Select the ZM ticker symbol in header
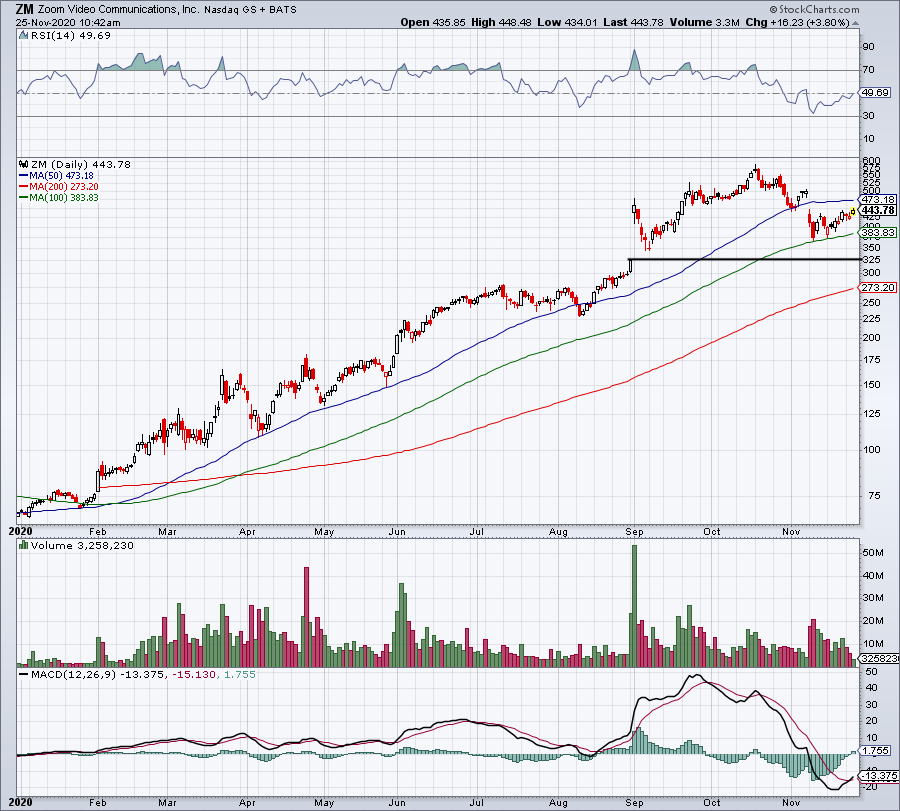The width and height of the screenshot is (900, 811). (25, 9)
